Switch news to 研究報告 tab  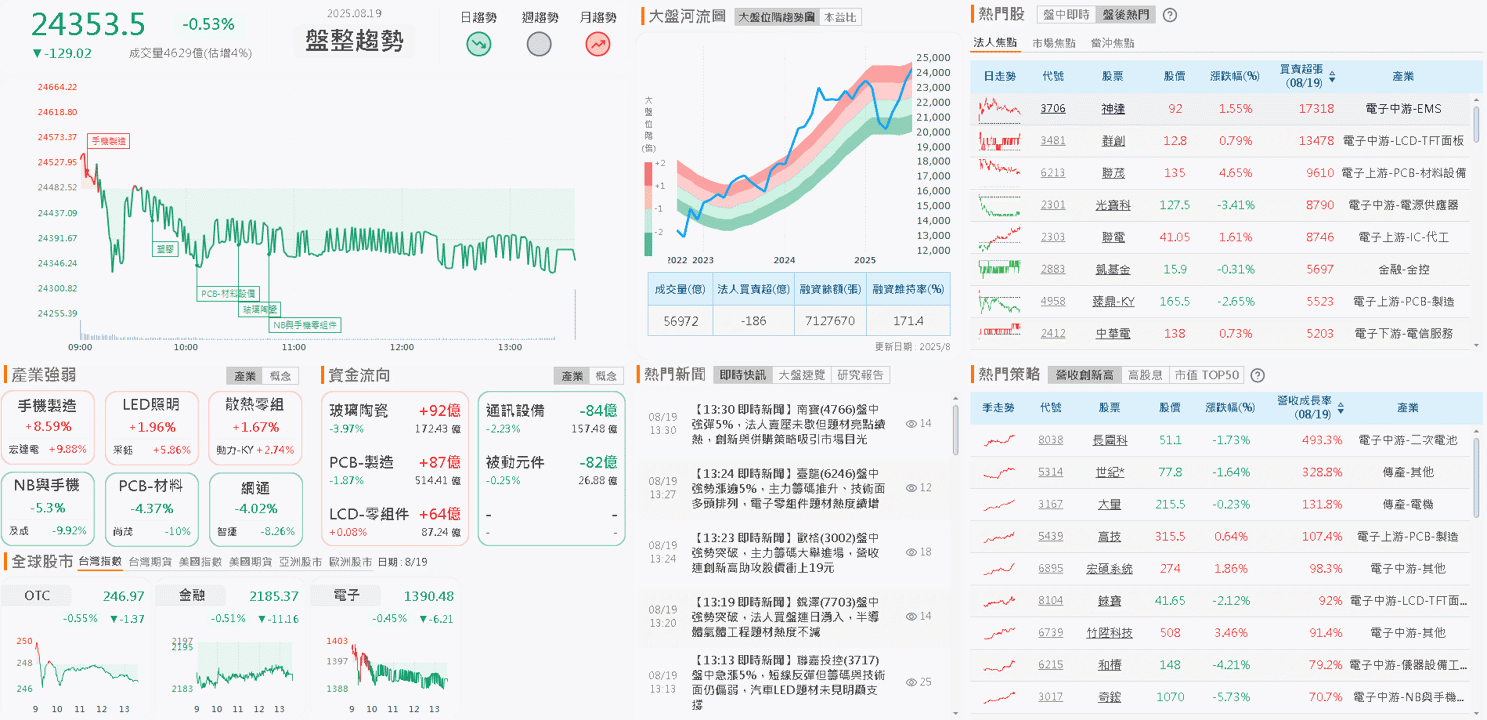click(861, 375)
